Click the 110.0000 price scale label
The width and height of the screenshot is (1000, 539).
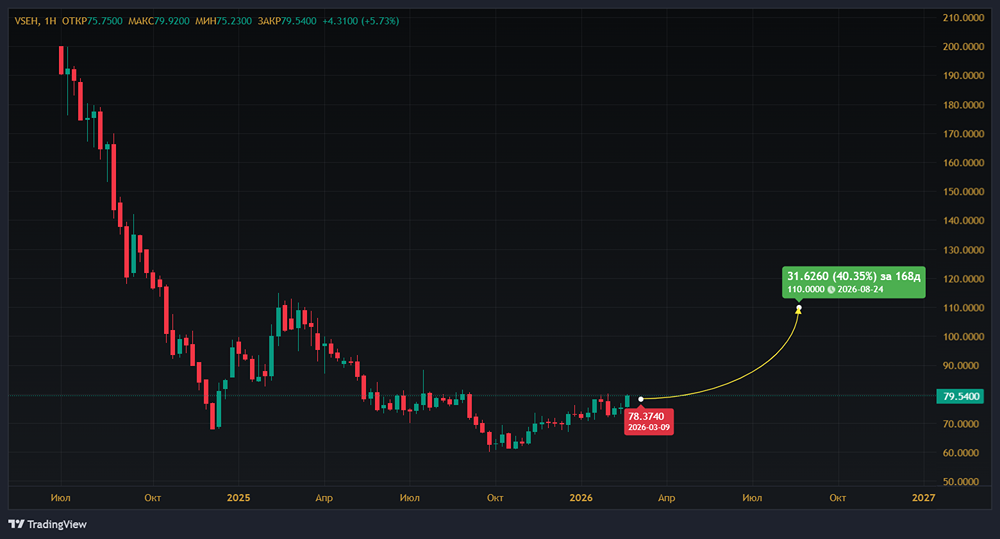(963, 307)
